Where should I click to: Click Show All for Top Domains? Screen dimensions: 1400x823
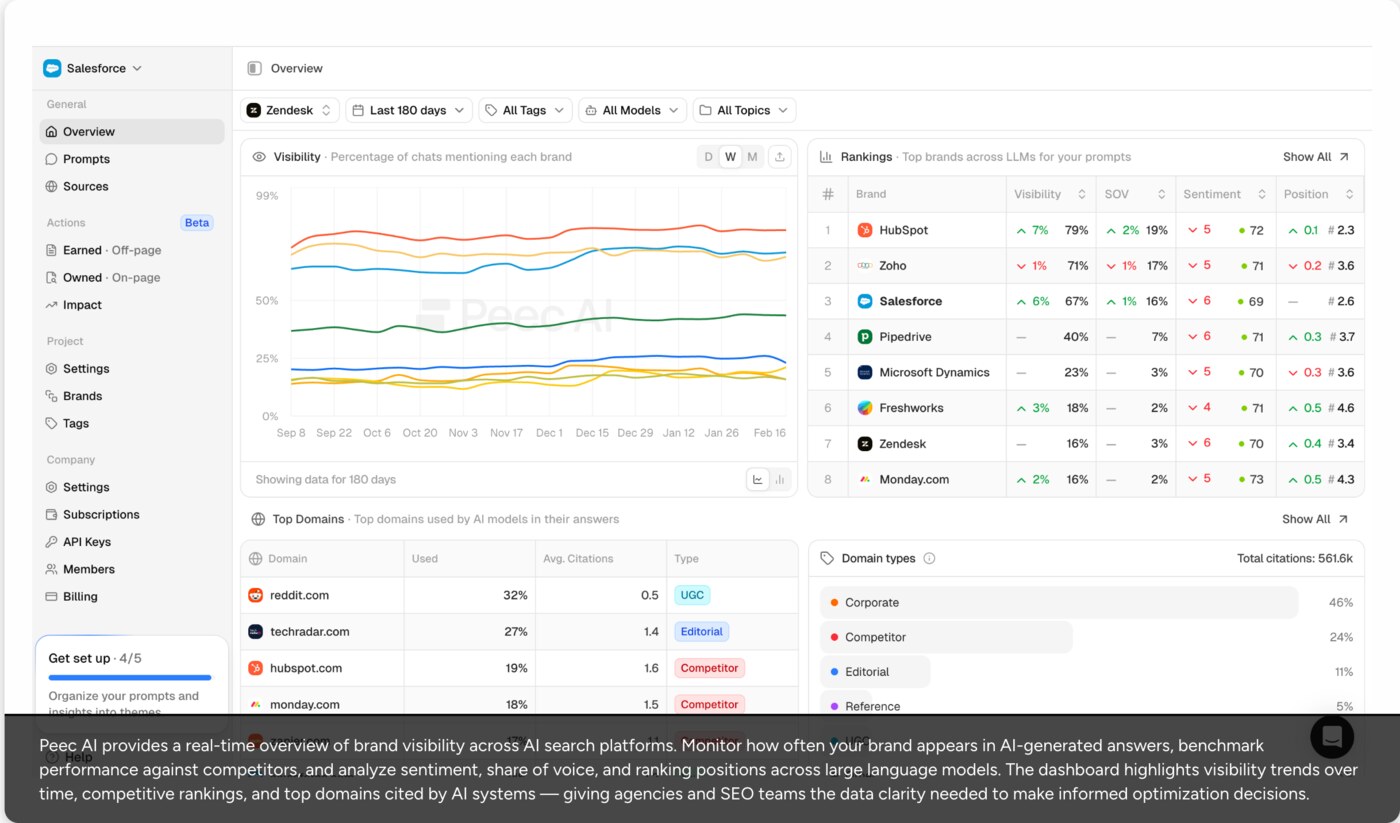point(1316,519)
